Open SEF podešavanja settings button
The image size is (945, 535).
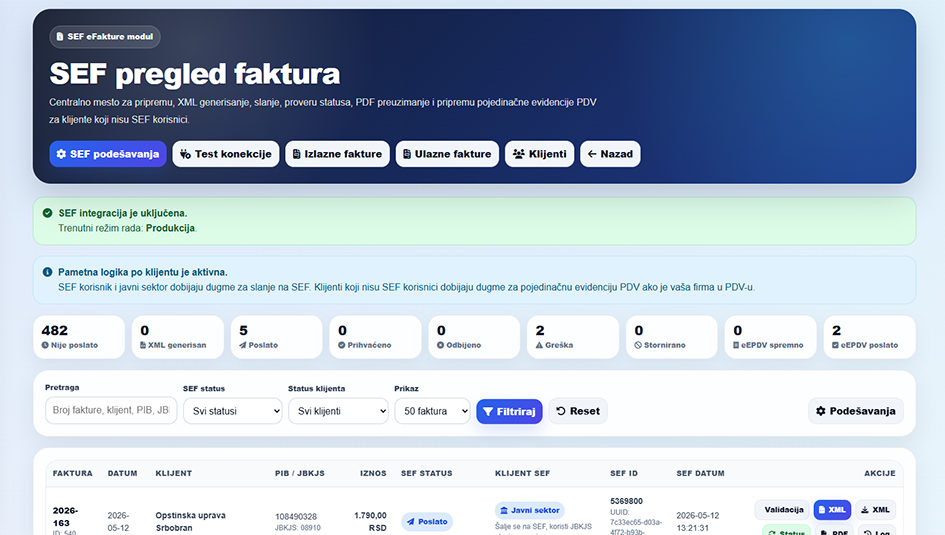(108, 154)
